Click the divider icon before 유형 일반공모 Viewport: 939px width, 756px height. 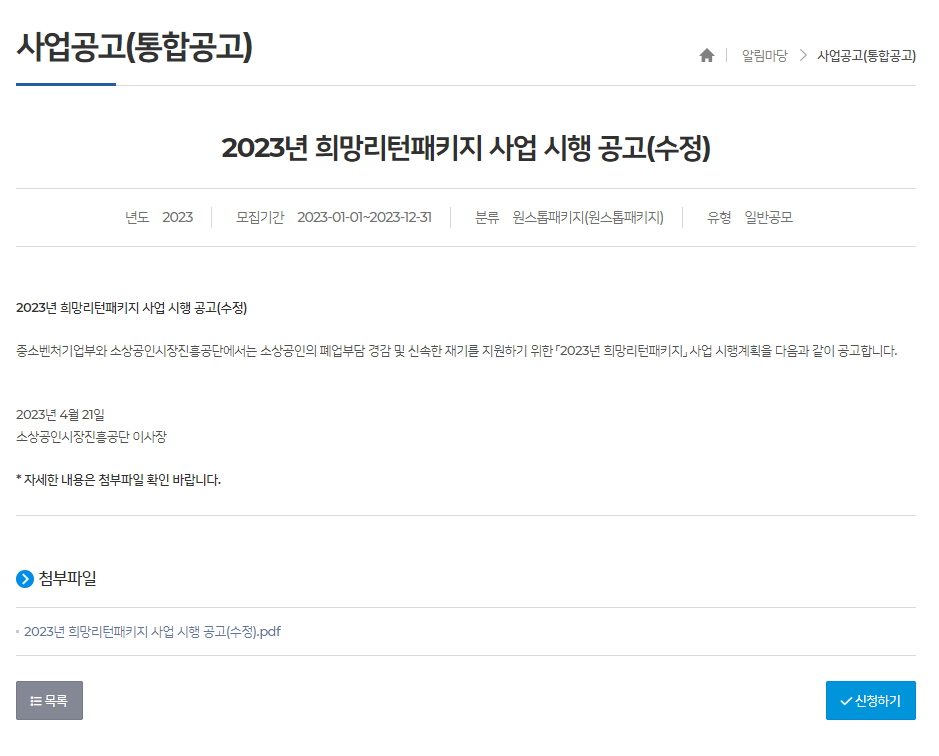[x=681, y=217]
